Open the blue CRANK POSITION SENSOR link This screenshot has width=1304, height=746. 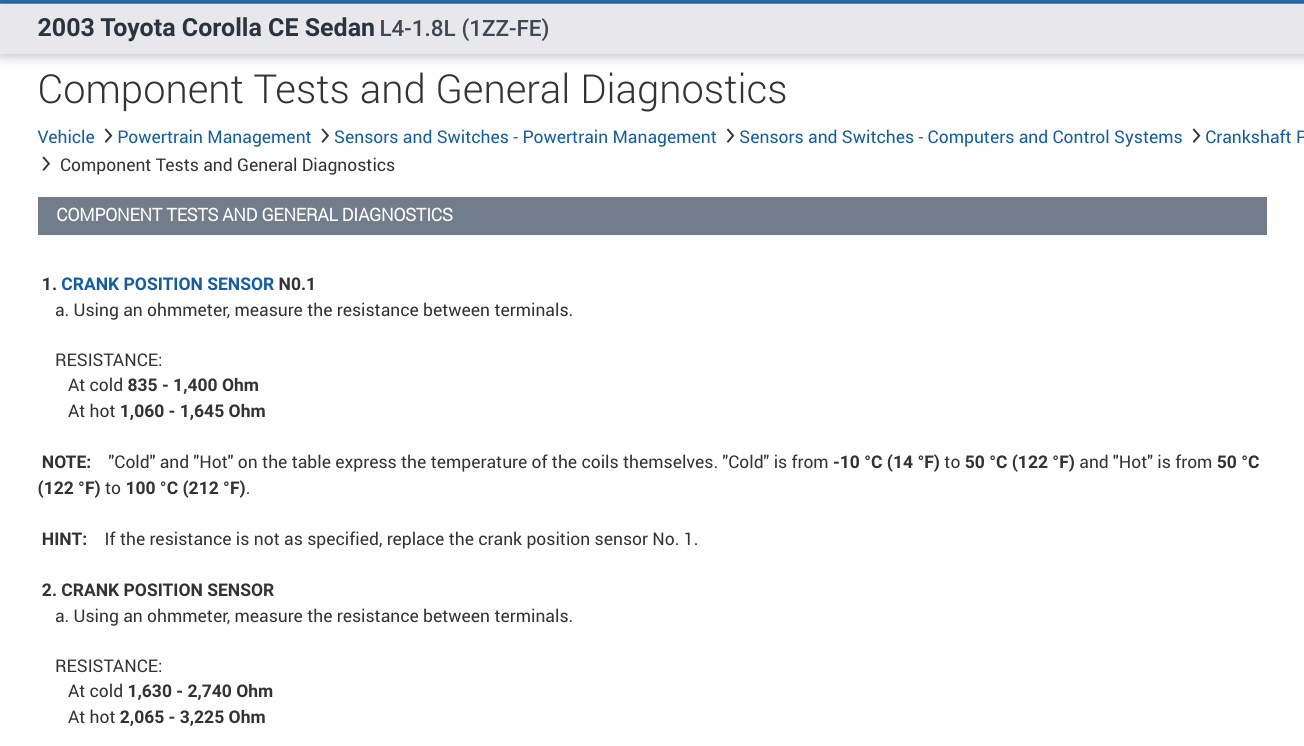pyautogui.click(x=167, y=284)
